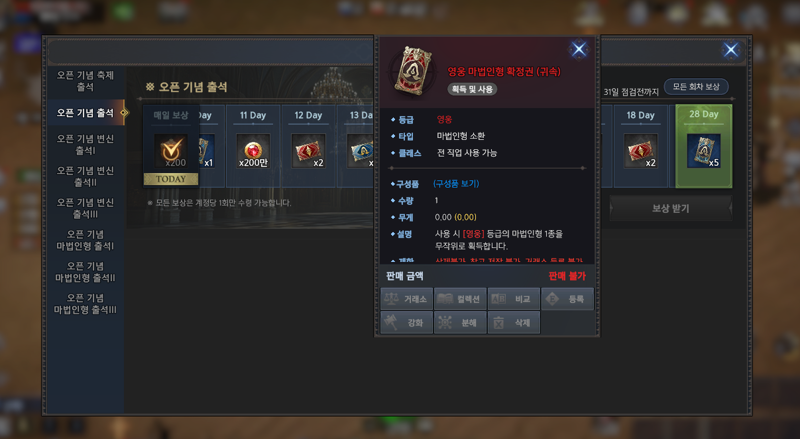Select the 18 Day red card reward
This screenshot has width=800, height=439.
(x=640, y=151)
